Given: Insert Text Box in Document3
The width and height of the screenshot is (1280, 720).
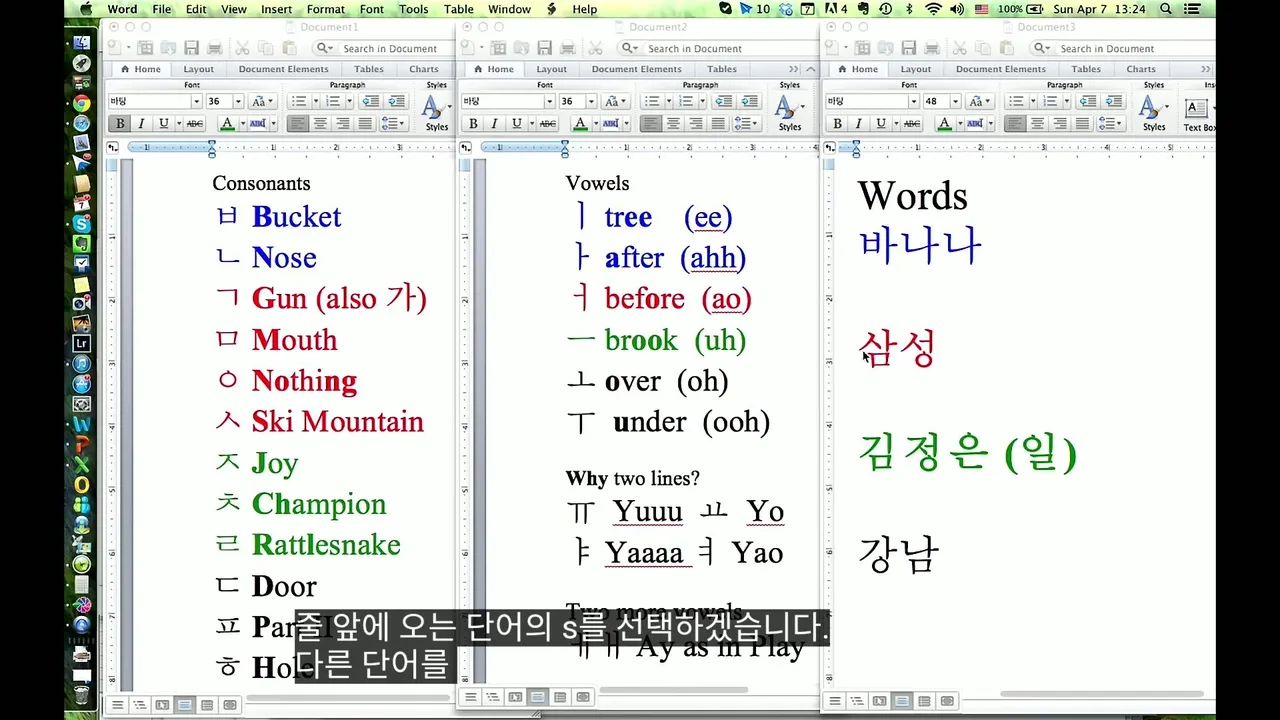Looking at the screenshot, I should [1198, 114].
